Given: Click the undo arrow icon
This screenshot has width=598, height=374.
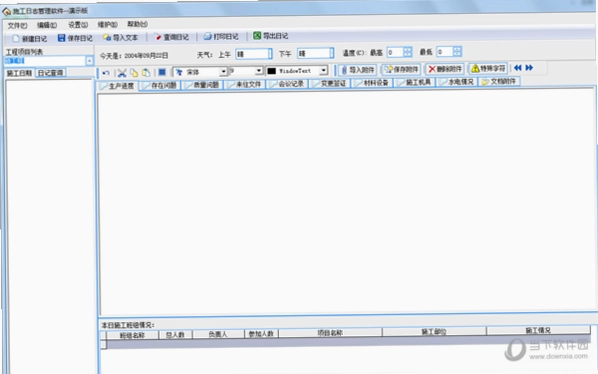Looking at the screenshot, I should pyautogui.click(x=106, y=73).
